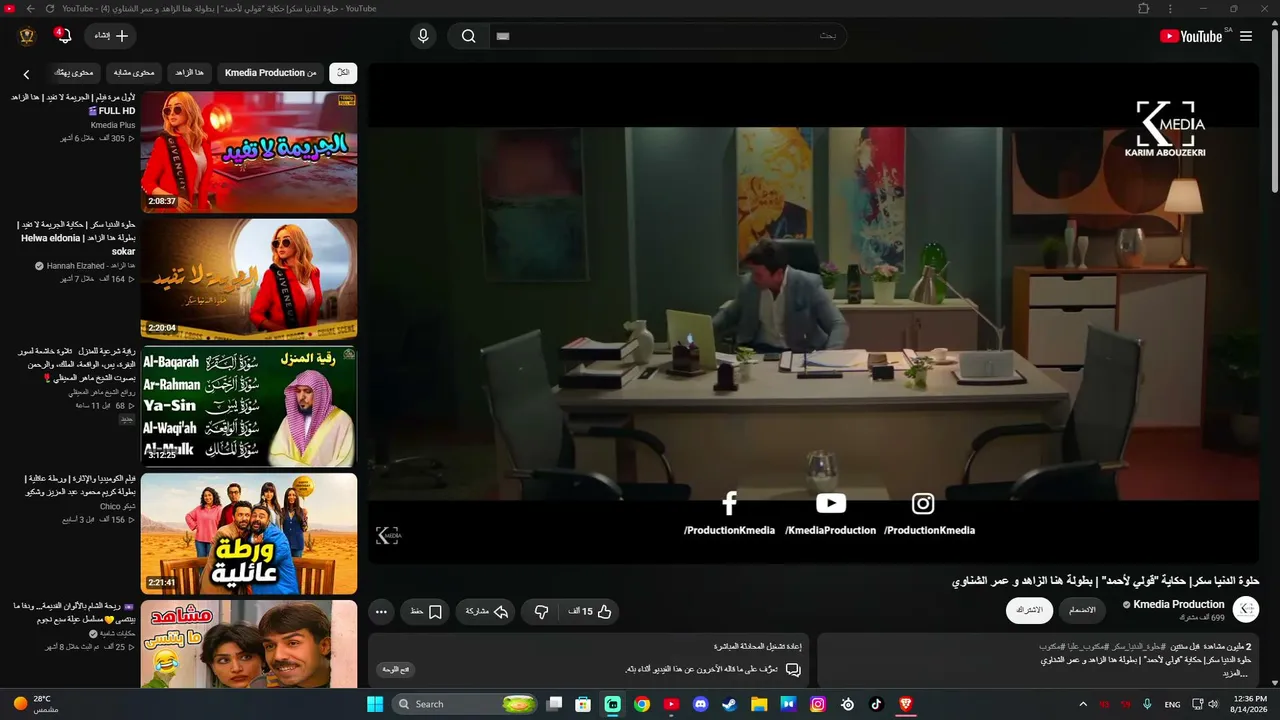Screen dimensions: 1280x720
Task: Open File Explorer from the taskbar
Action: tap(759, 704)
